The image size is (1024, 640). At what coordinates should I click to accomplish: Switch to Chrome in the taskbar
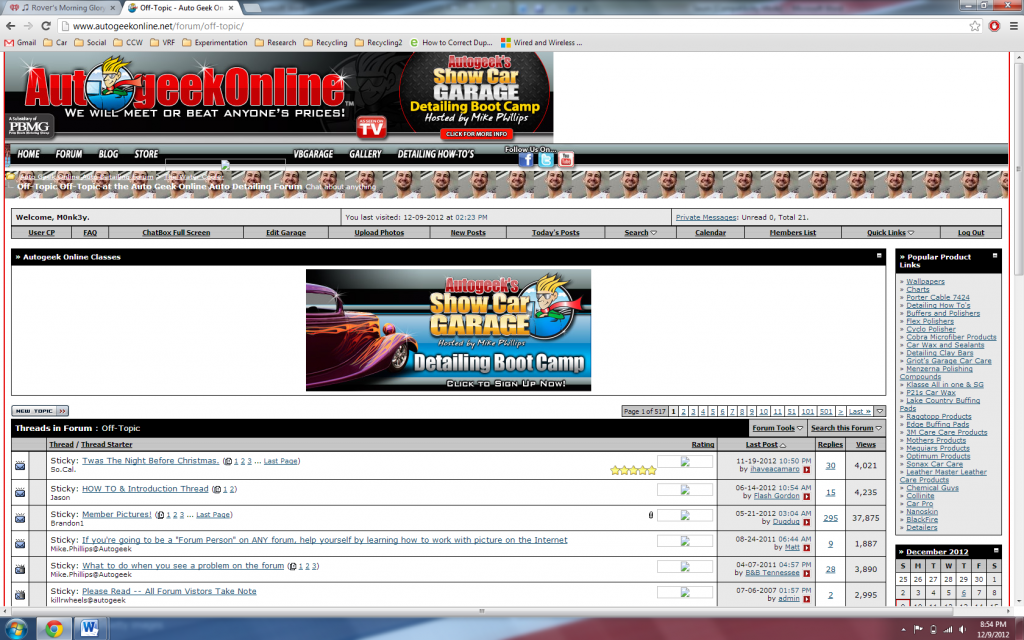pyautogui.click(x=54, y=629)
